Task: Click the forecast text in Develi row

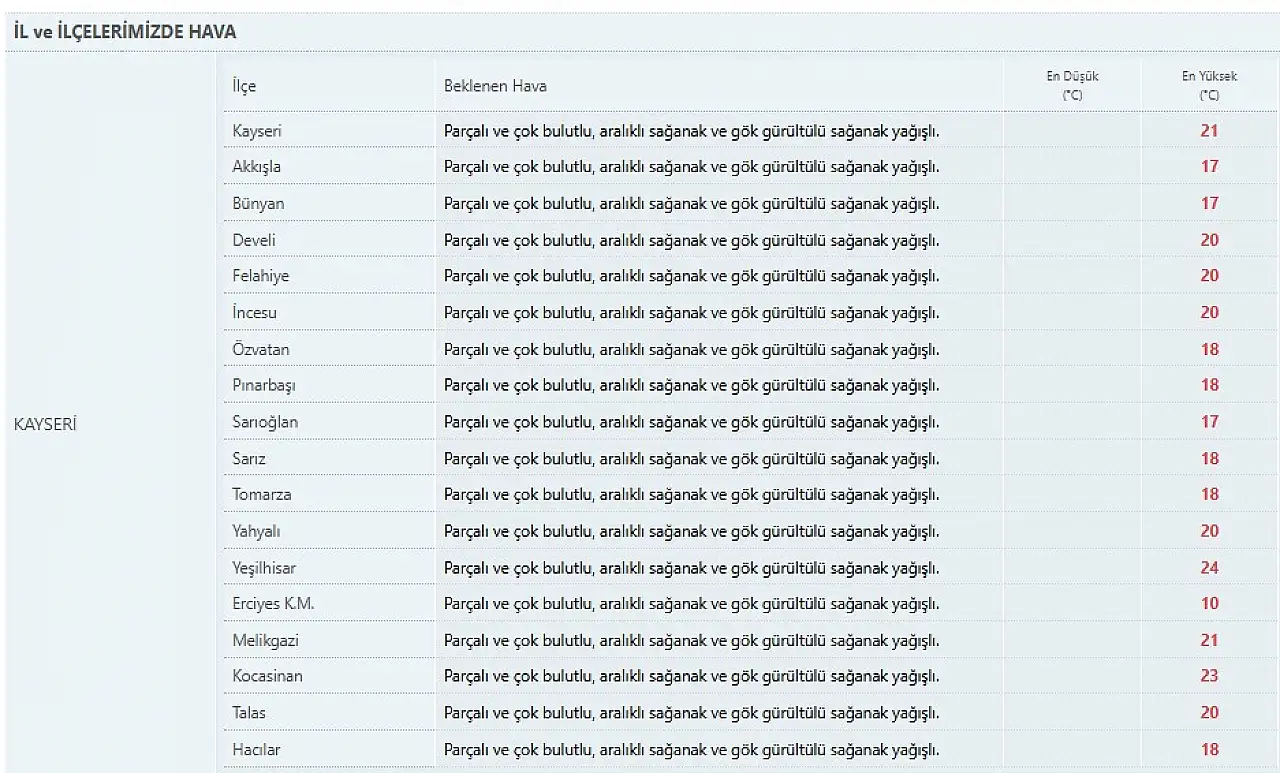Action: 692,240
